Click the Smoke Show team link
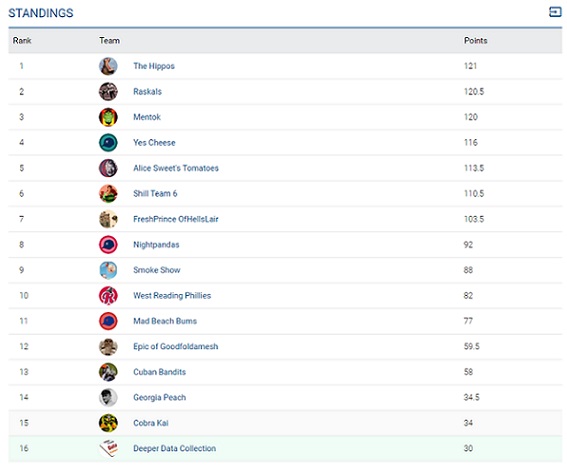 157,270
